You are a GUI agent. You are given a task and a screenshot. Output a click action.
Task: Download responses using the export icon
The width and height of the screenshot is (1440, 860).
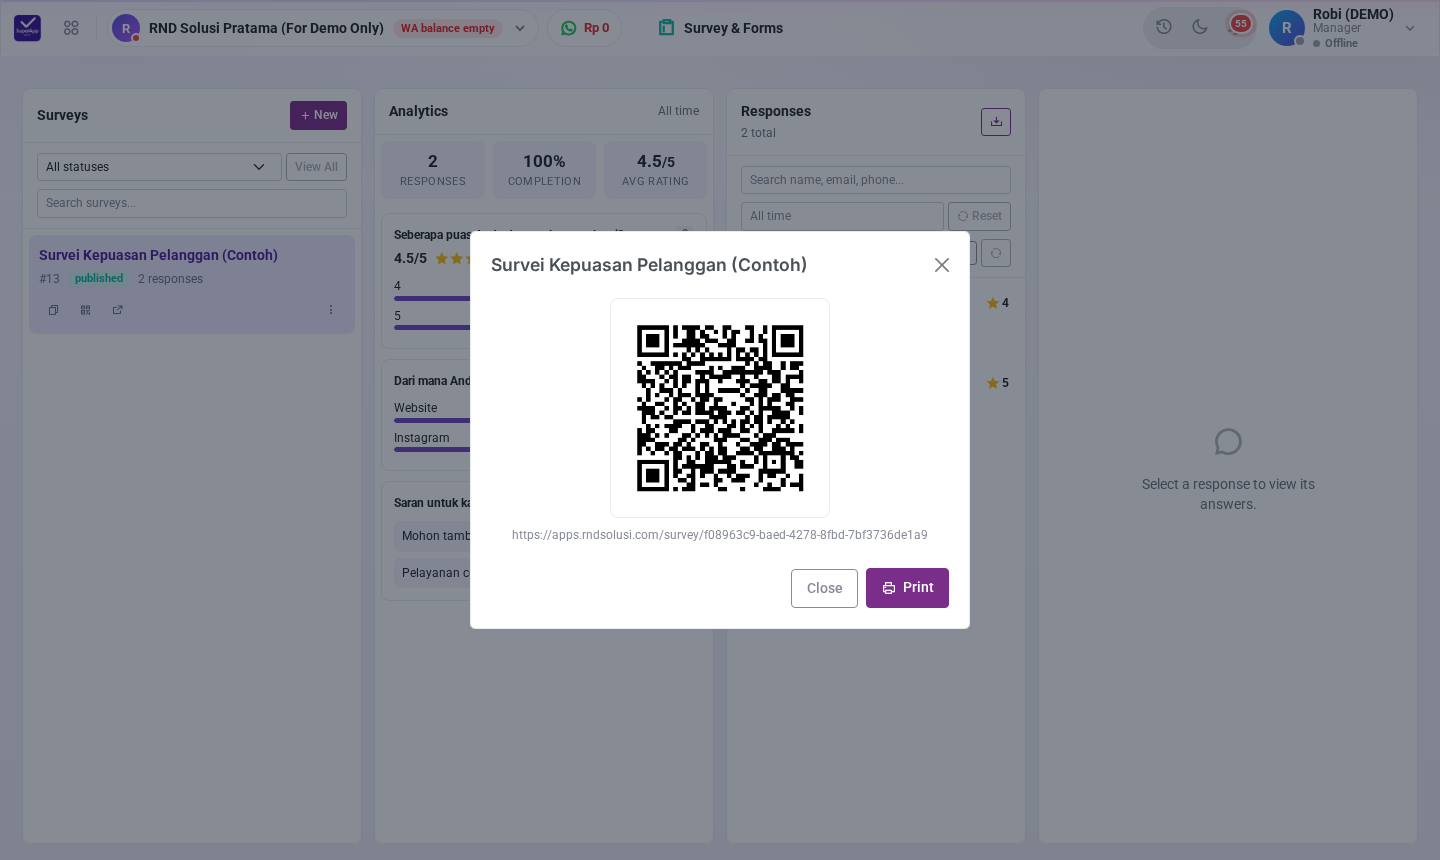pyautogui.click(x=996, y=122)
